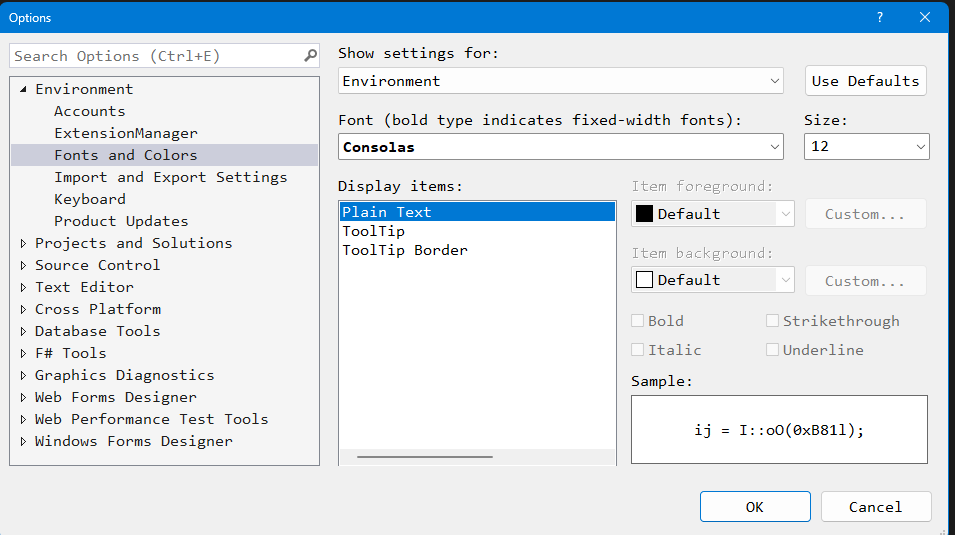This screenshot has width=955, height=535.
Task: Click the search magnifier icon
Action: (310, 57)
